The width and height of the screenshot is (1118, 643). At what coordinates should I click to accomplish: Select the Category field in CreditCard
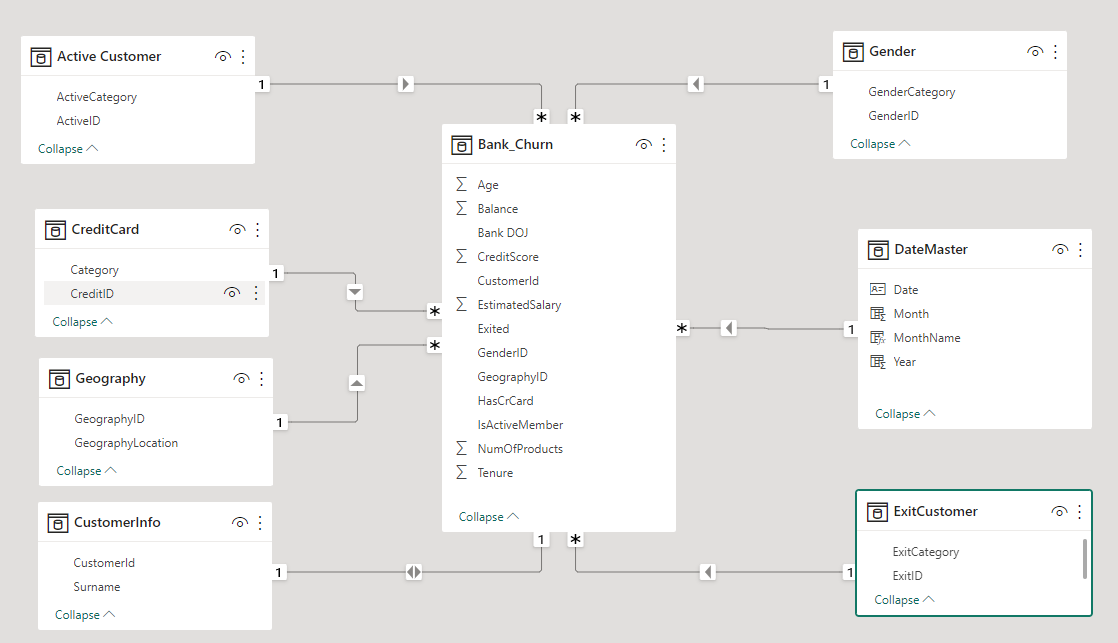95,270
